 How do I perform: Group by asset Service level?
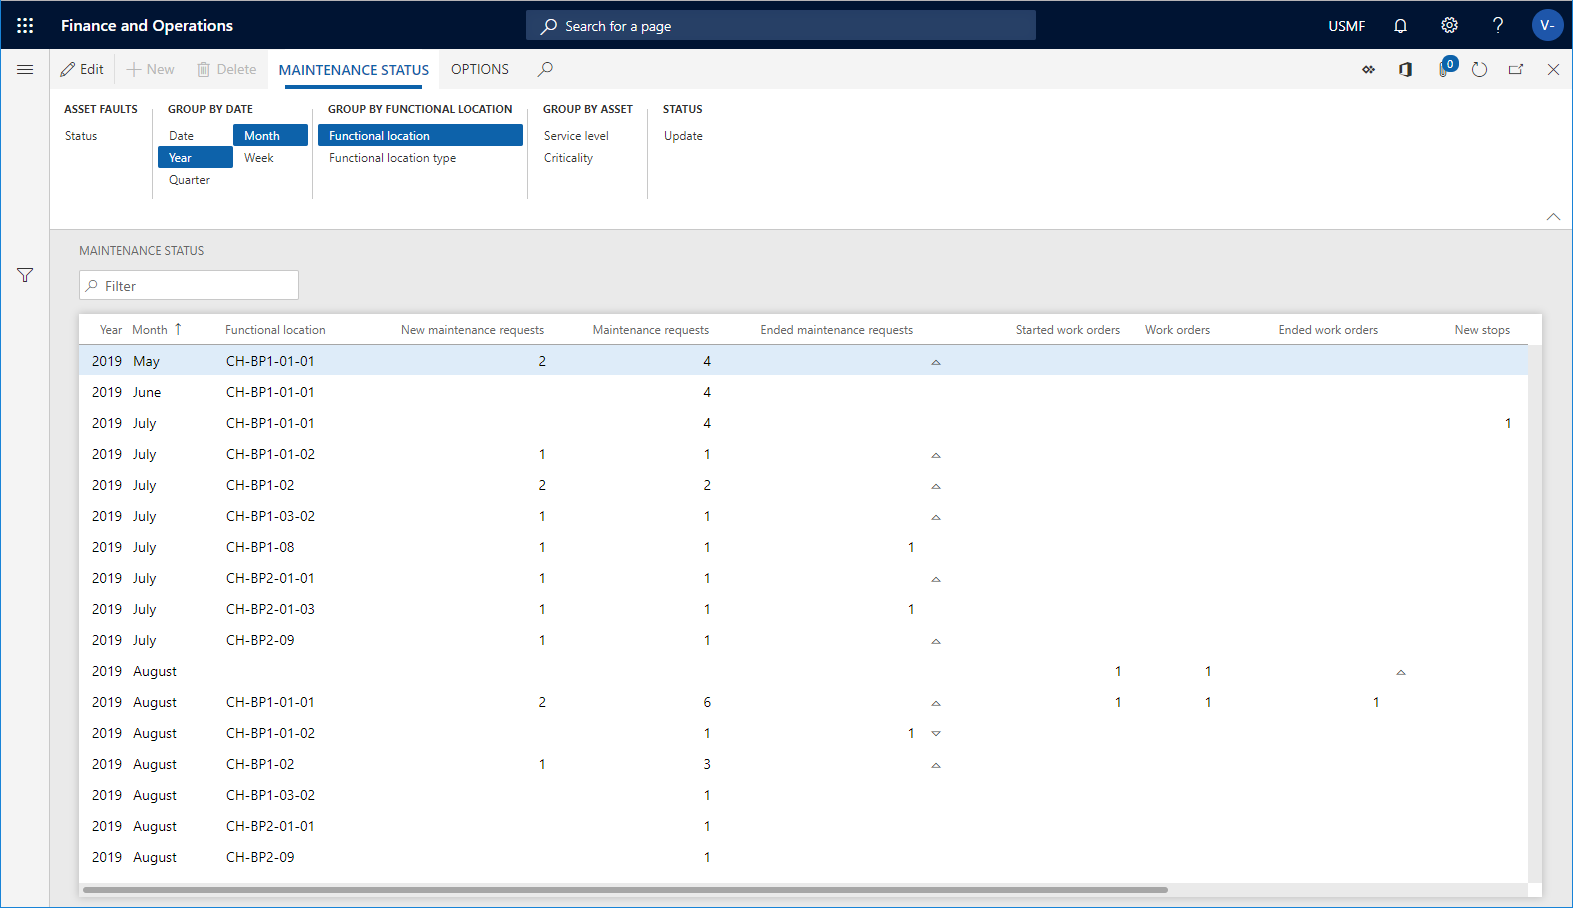[576, 136]
